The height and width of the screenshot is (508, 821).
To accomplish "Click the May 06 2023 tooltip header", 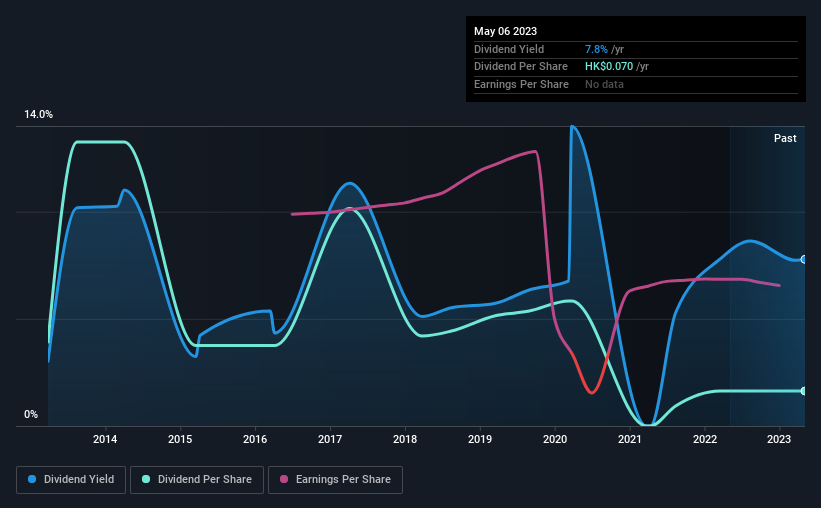I will coord(505,31).
